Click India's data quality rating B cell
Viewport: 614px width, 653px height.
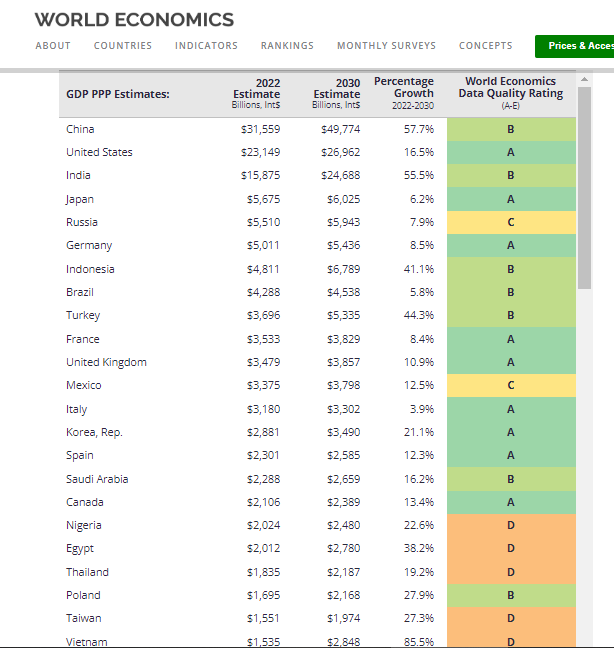(511, 176)
